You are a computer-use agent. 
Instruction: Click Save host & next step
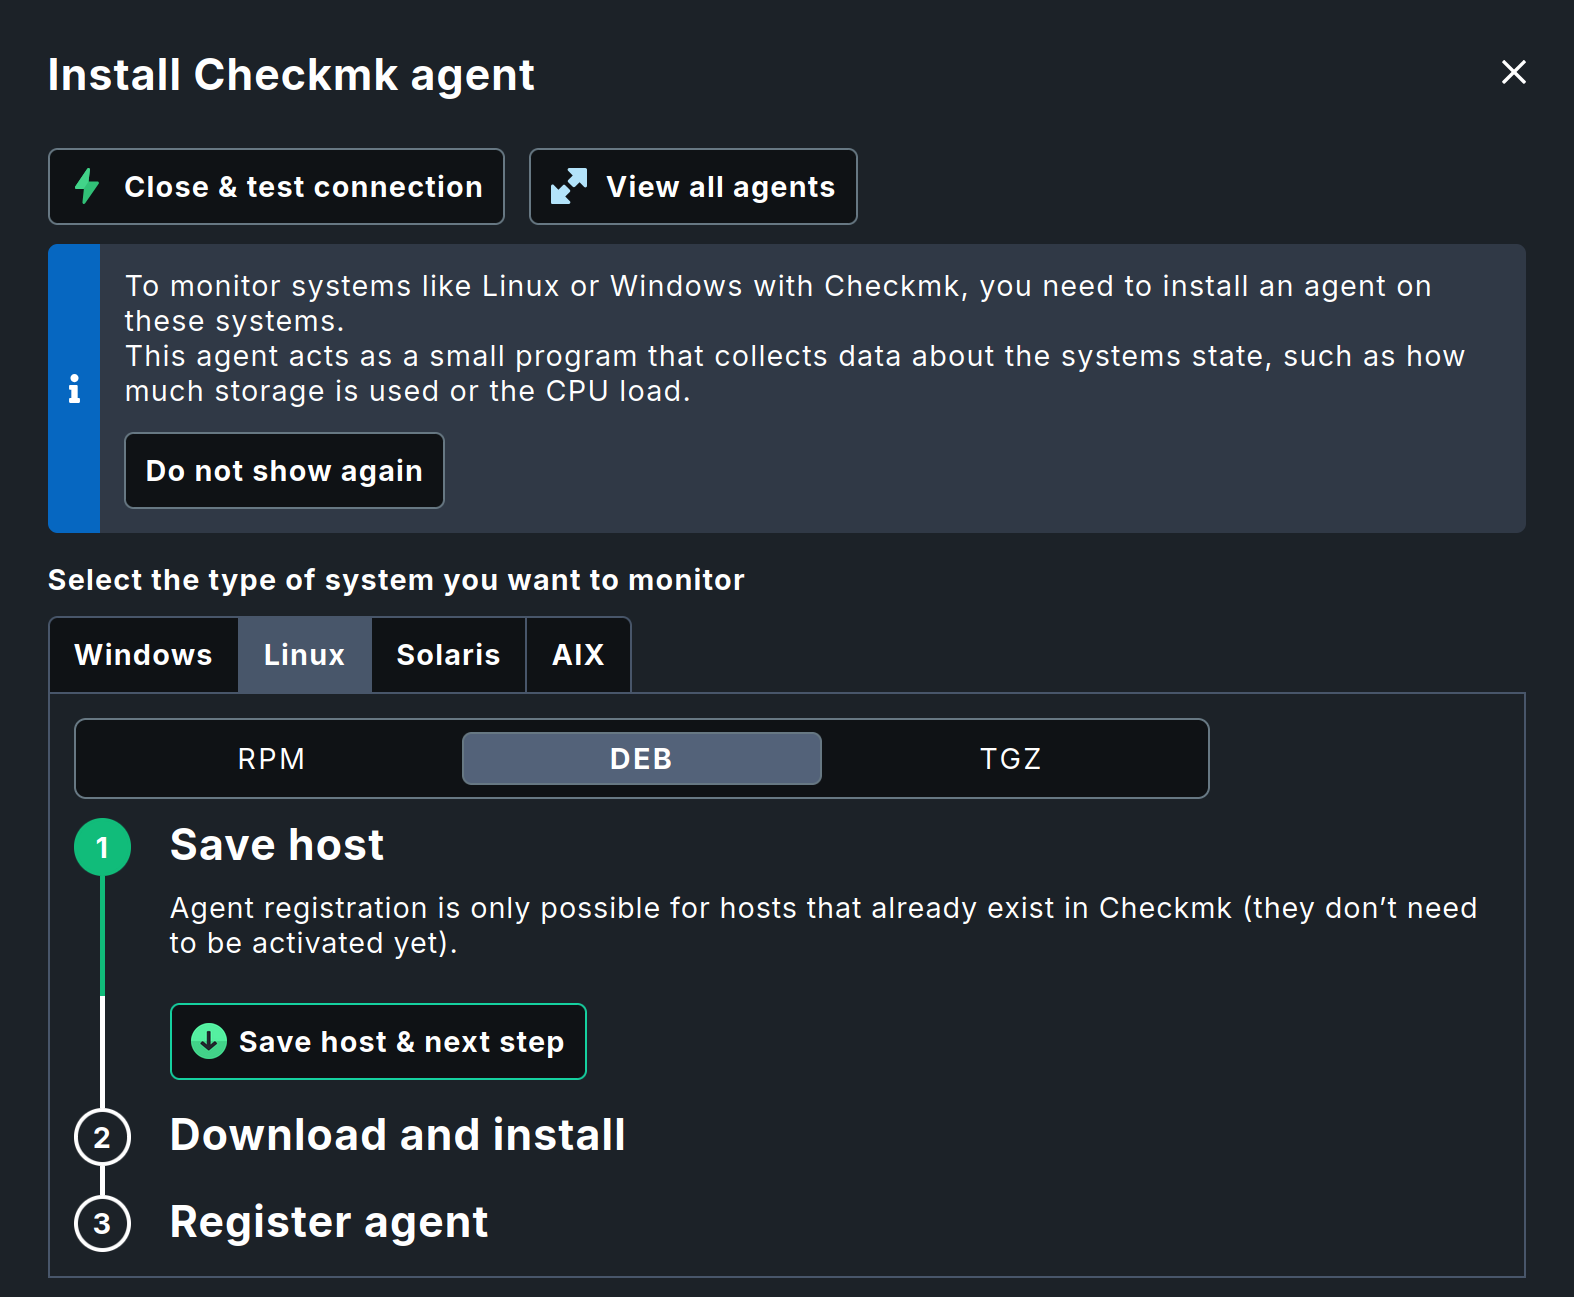(x=378, y=1041)
